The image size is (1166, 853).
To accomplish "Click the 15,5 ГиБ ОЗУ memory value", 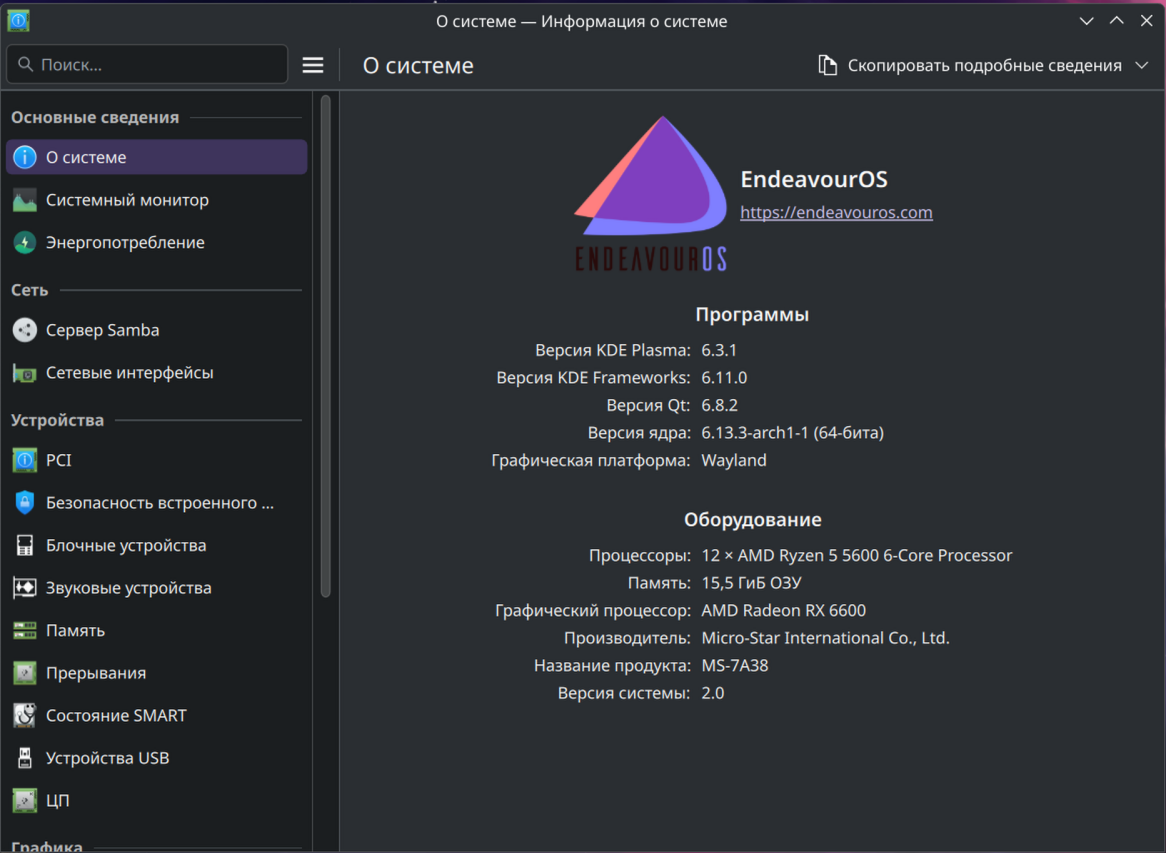I will pos(752,583).
